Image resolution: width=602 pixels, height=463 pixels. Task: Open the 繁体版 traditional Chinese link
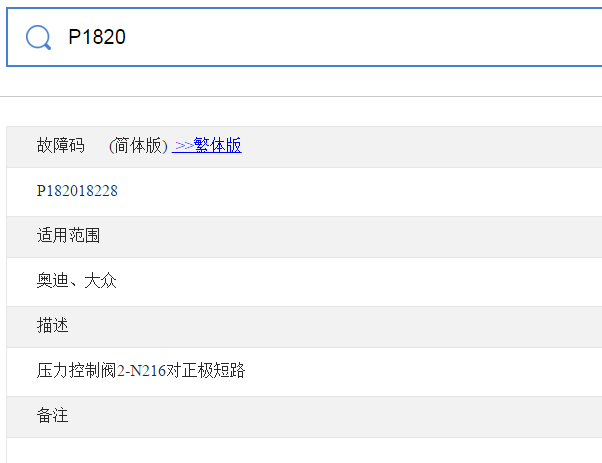click(x=207, y=146)
